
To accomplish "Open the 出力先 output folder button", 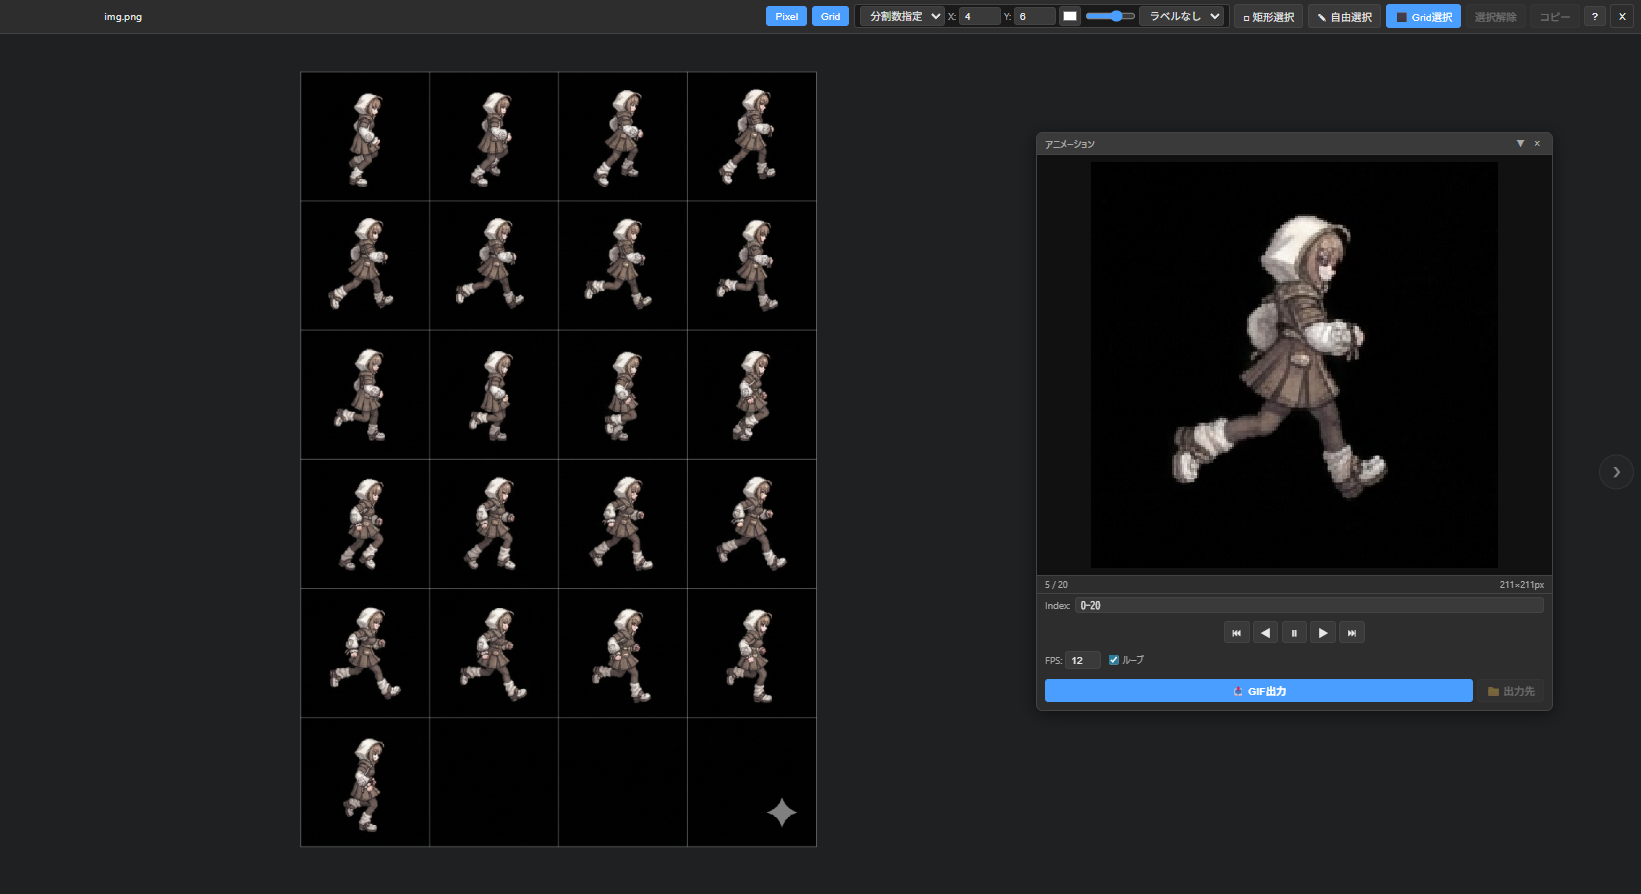I will pos(1511,691).
